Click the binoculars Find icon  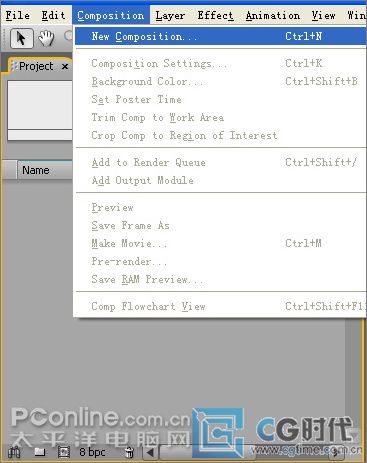[x=13, y=452]
